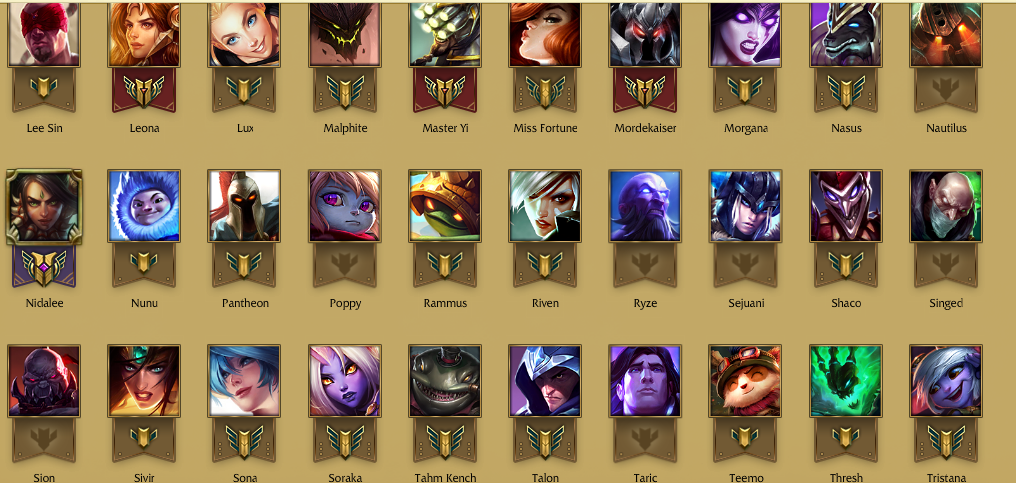This screenshot has width=1016, height=483.
Task: Click the Sejuani name label
Action: (746, 303)
